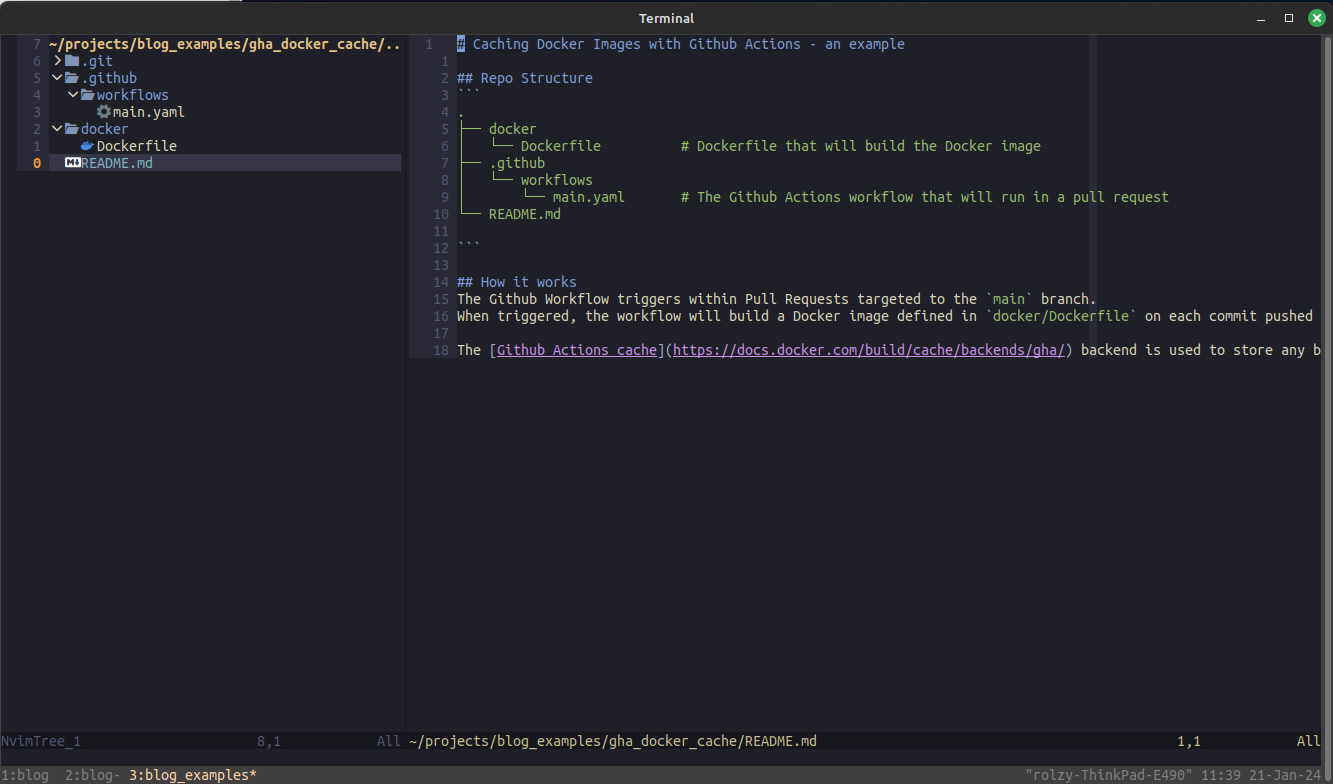Click the Markdown icon beside README.md
This screenshot has height=784, width=1333.
(x=71, y=162)
